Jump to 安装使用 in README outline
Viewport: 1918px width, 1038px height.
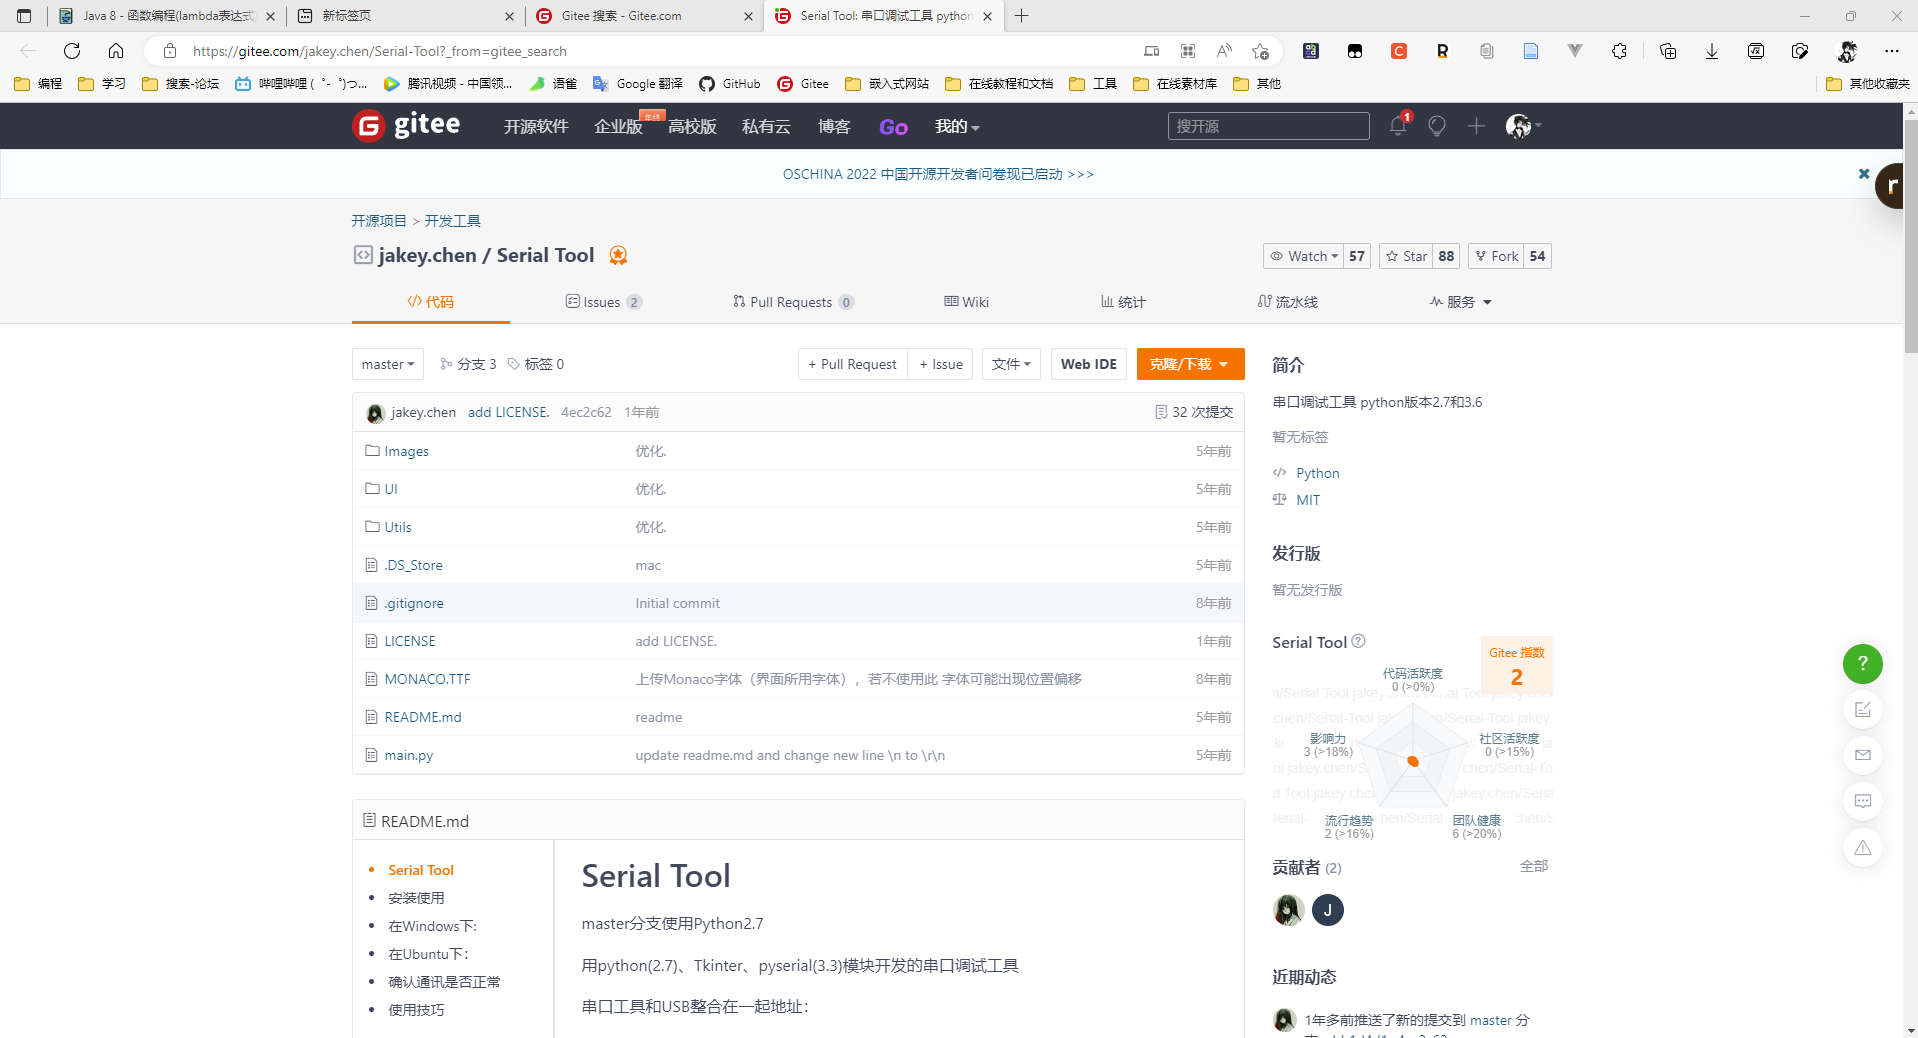416,898
